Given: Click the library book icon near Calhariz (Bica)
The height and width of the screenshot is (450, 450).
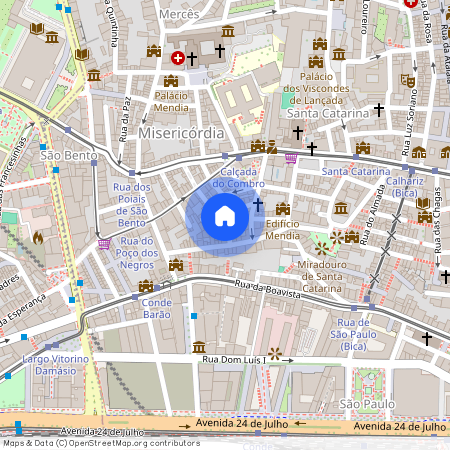Looking at the screenshot, I should tap(423, 203).
